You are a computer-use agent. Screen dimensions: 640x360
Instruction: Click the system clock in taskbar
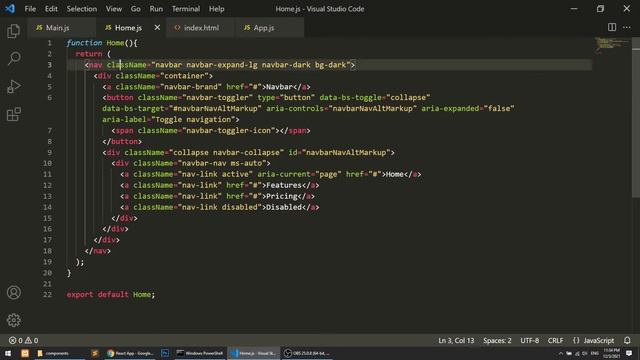click(x=611, y=353)
